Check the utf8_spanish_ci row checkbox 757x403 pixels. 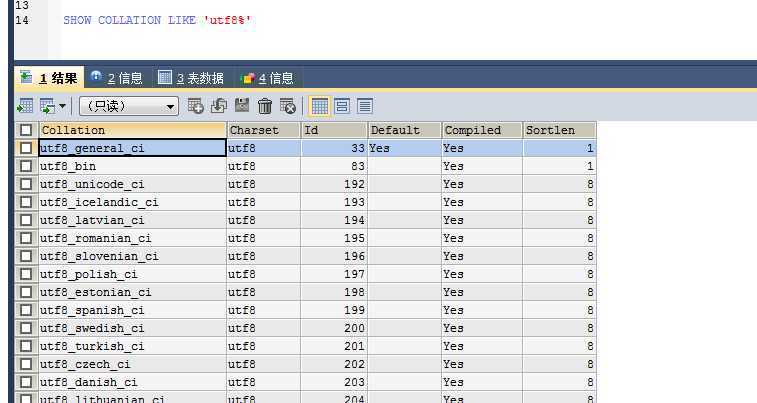(x=26, y=310)
